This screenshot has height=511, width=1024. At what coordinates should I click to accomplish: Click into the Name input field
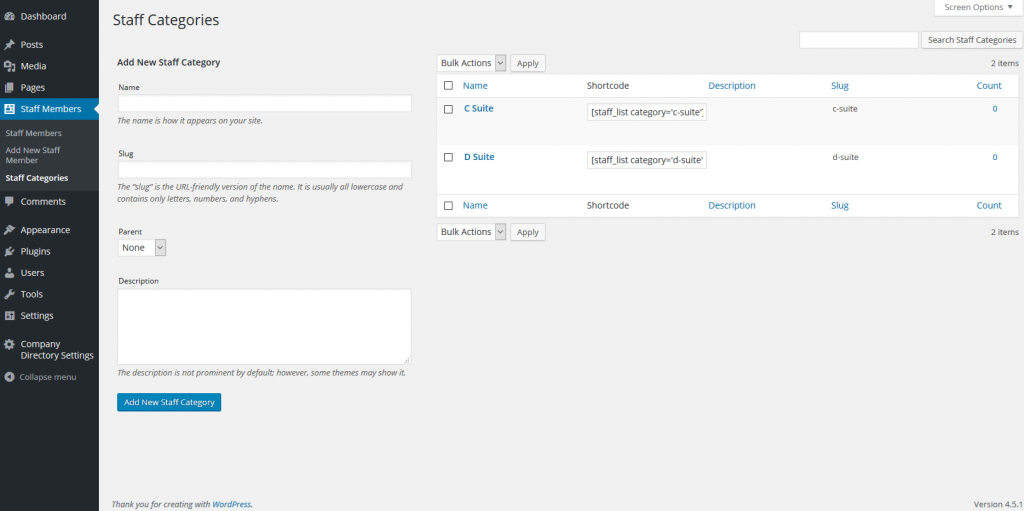coord(264,104)
